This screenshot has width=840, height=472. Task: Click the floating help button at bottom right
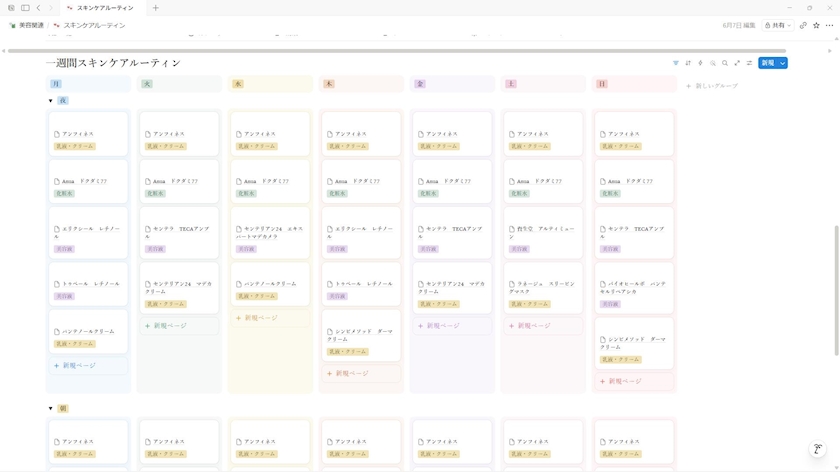tap(818, 449)
